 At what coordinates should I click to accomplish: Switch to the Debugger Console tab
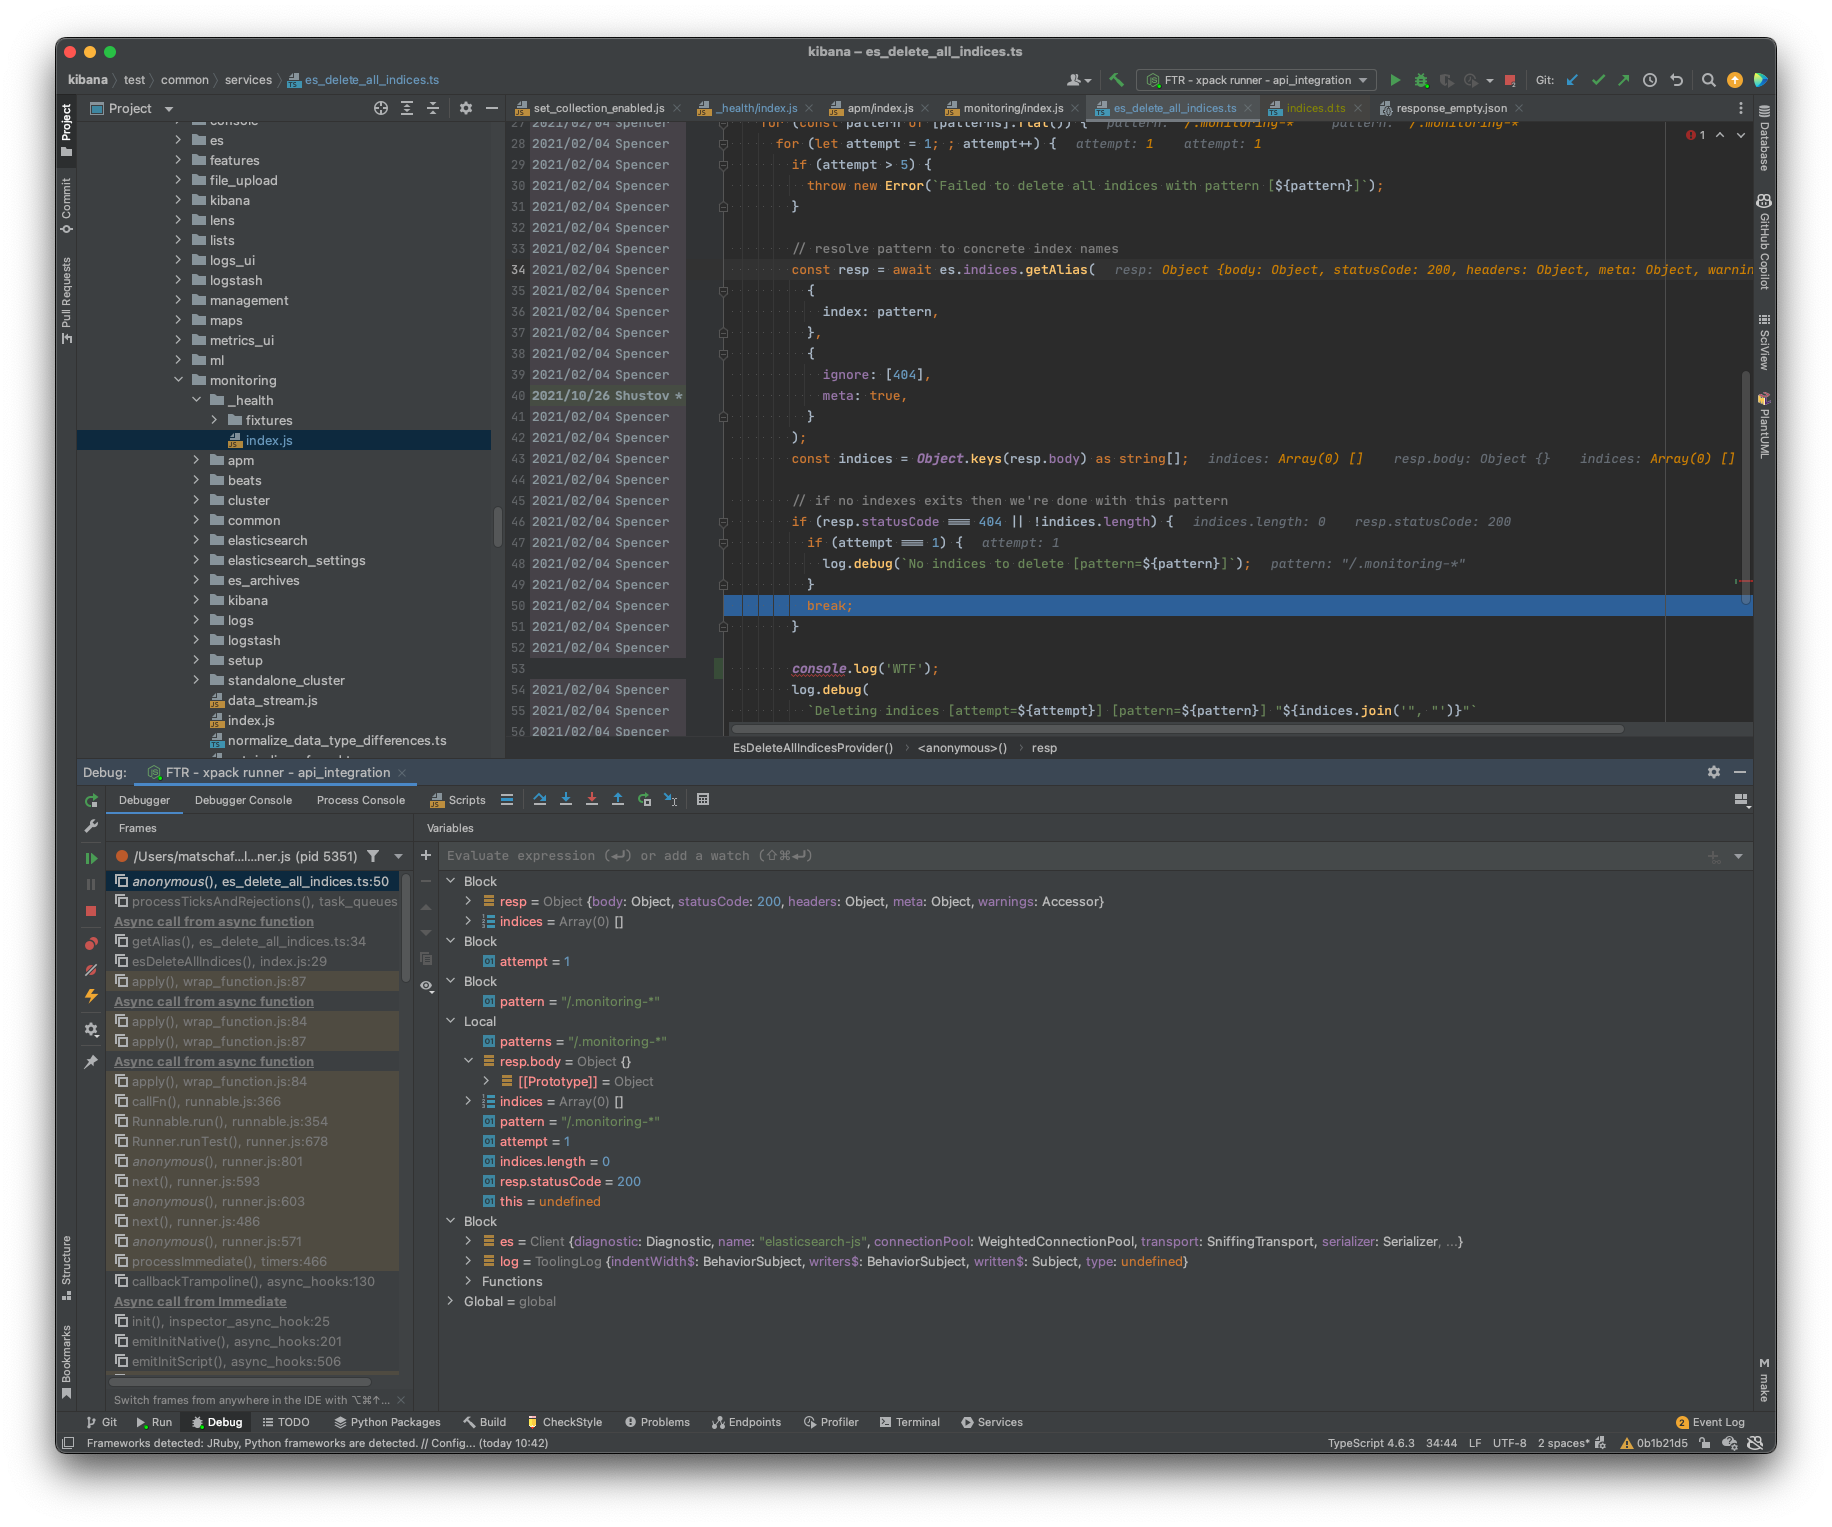click(x=243, y=800)
